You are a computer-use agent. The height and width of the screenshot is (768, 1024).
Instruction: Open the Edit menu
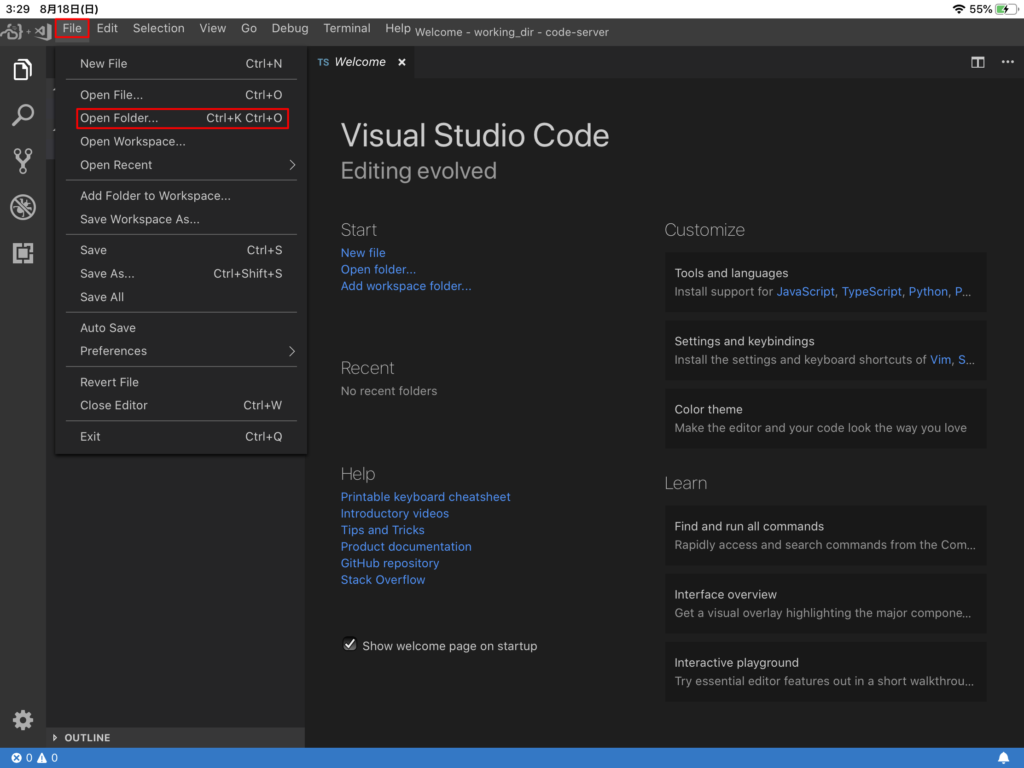(x=107, y=29)
